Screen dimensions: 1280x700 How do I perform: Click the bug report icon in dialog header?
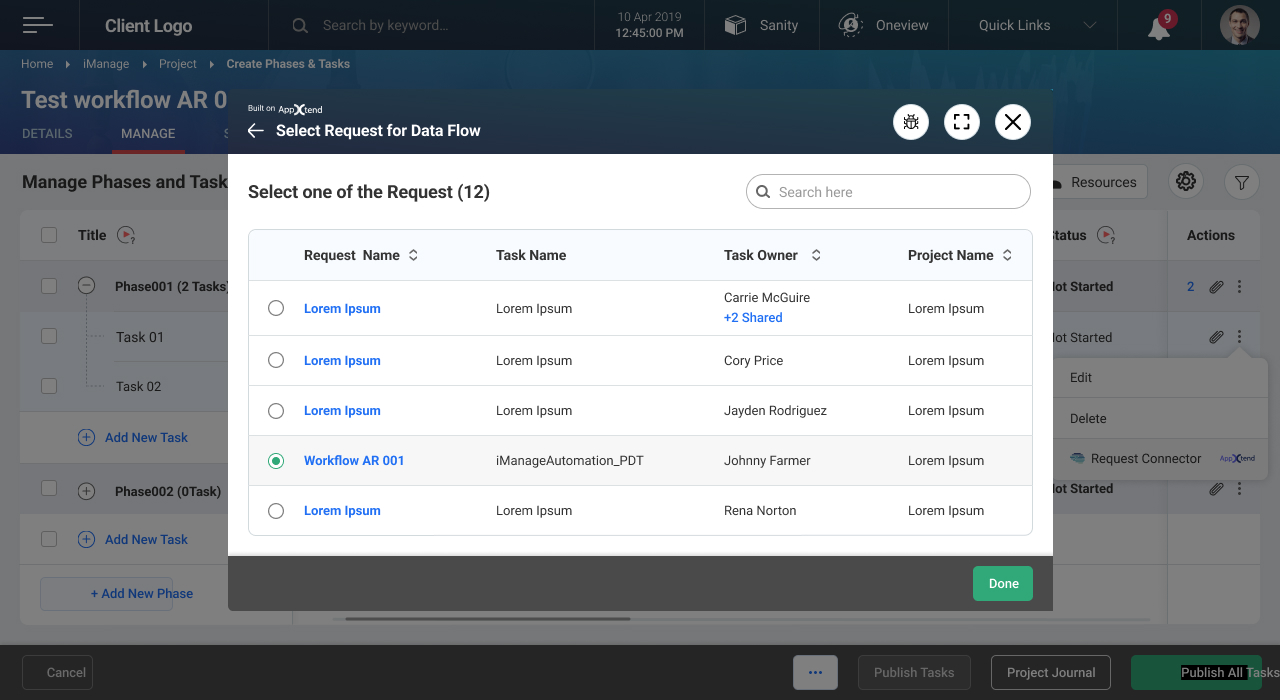click(x=911, y=122)
